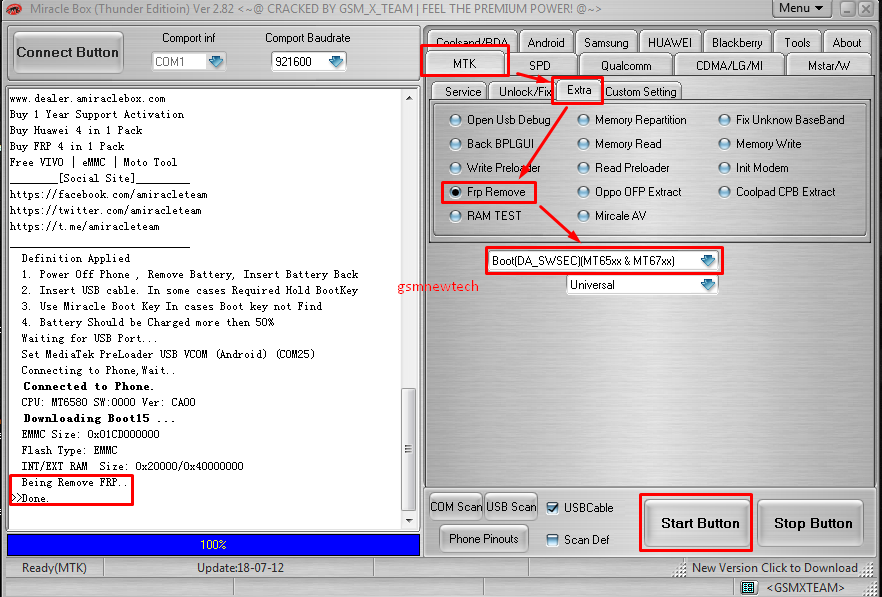Select the Mircale AV radio option
This screenshot has height=597, width=882.
click(583, 216)
